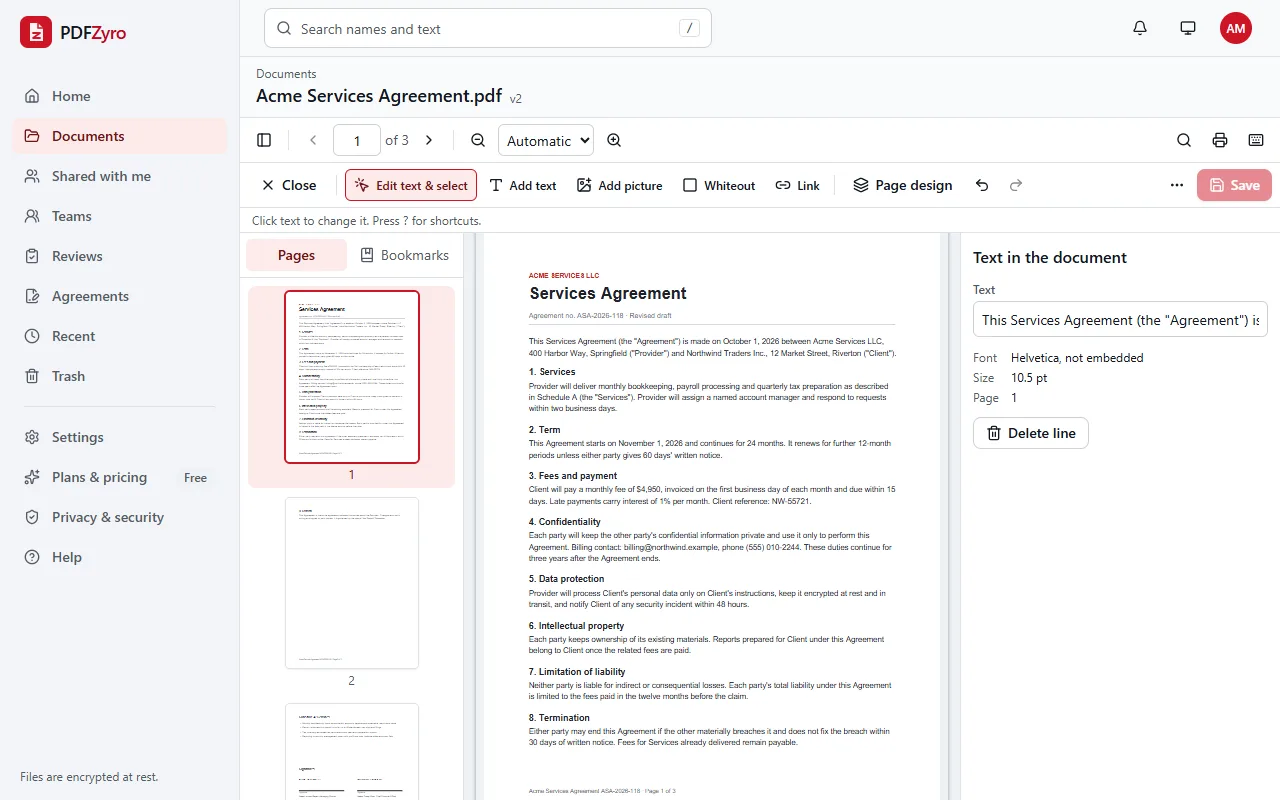Switch to the Pages tab

296,255
